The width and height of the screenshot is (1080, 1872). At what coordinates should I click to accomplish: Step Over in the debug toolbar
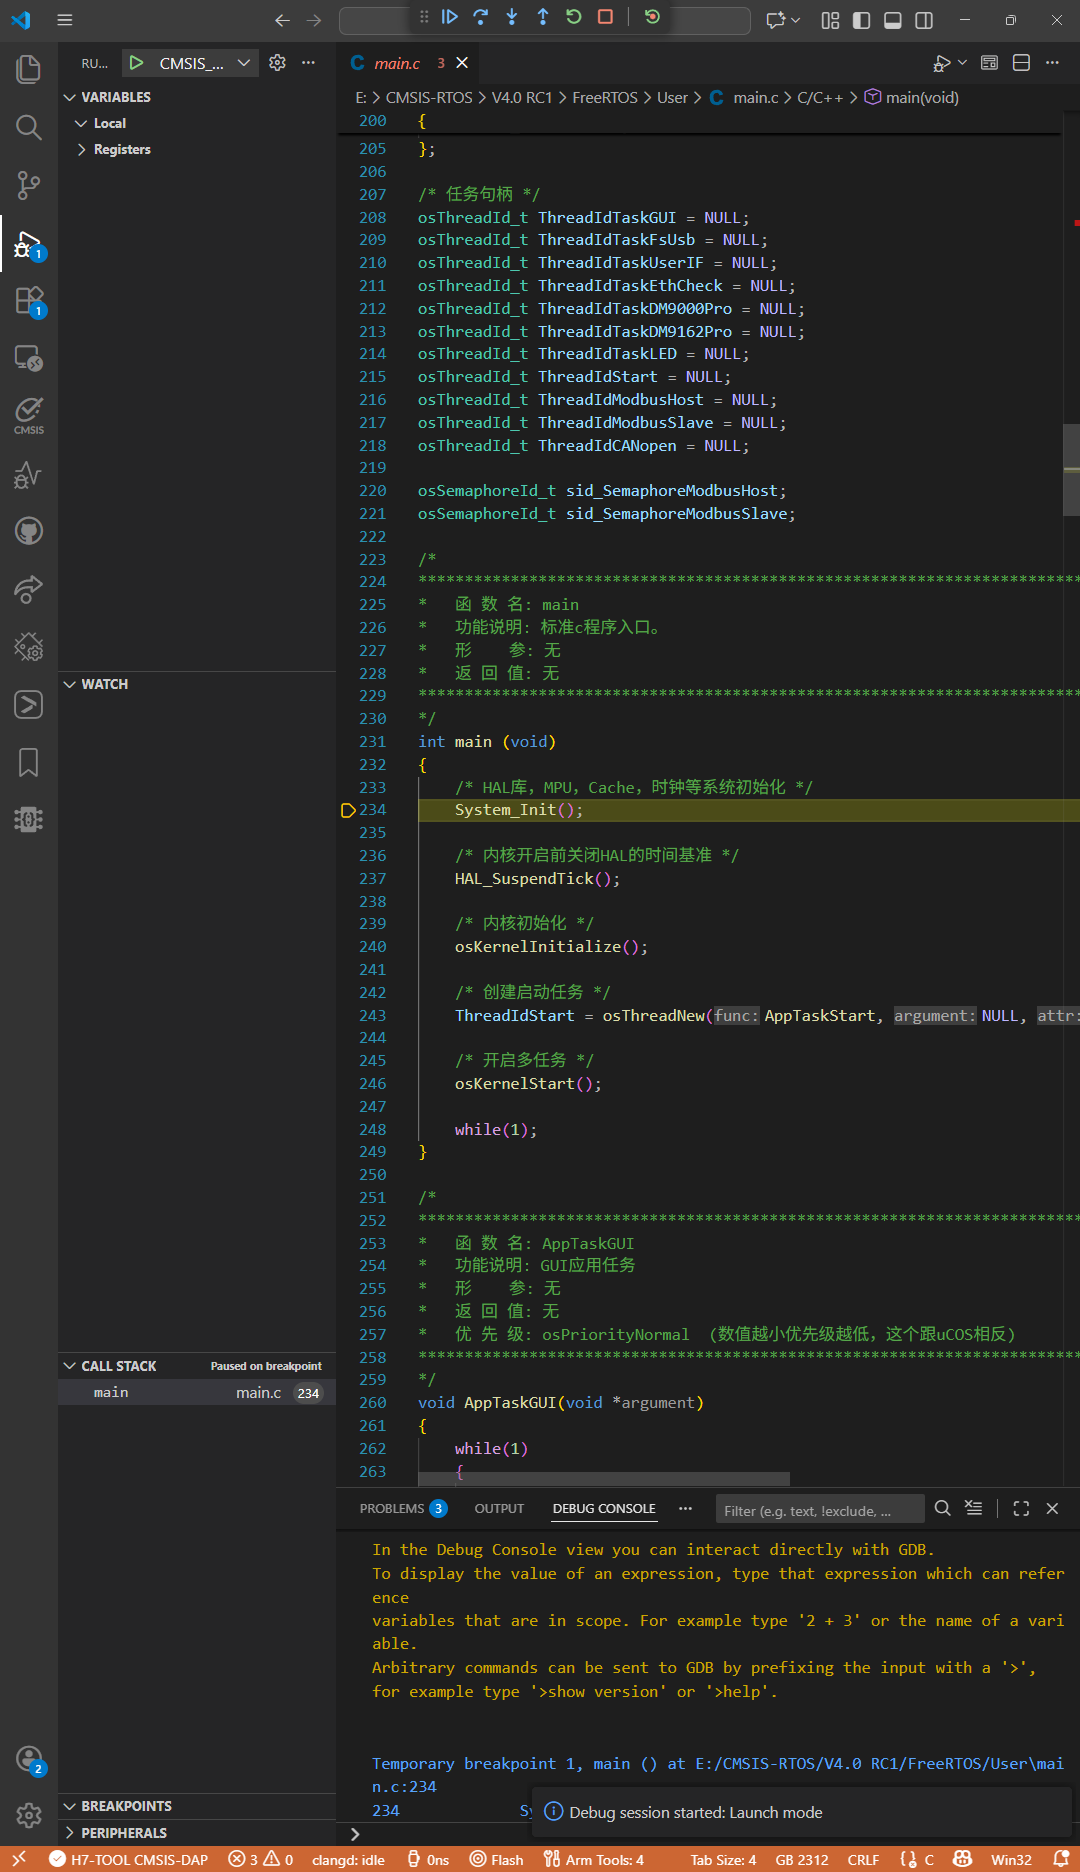tap(481, 17)
